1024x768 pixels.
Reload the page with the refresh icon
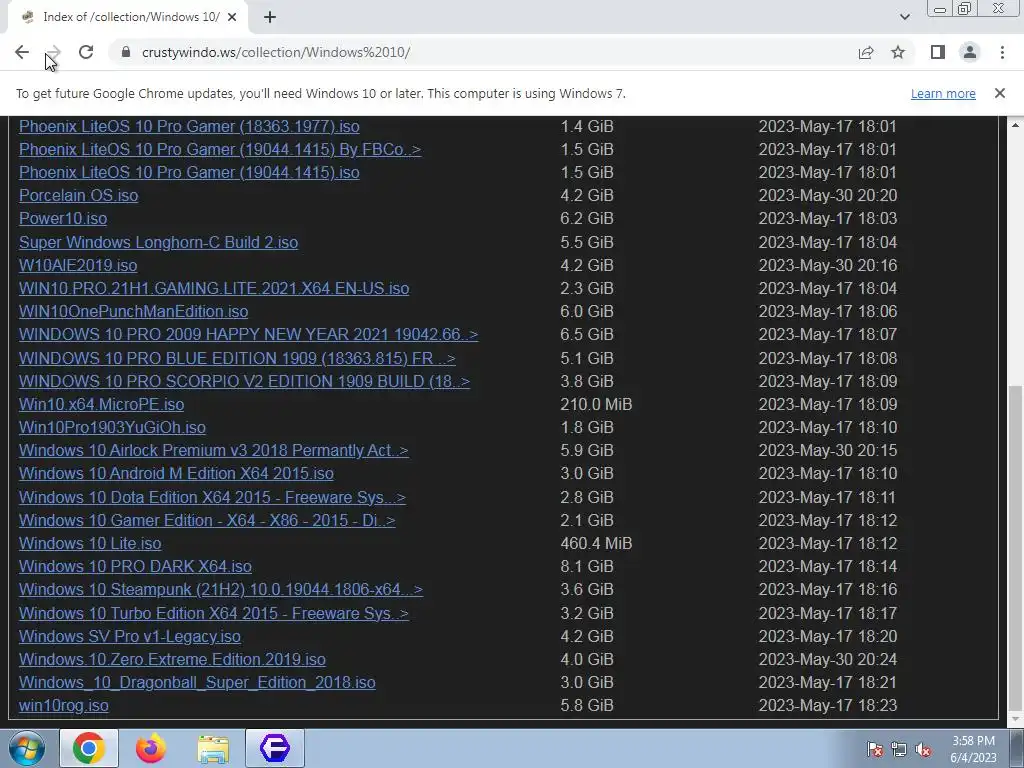point(86,52)
